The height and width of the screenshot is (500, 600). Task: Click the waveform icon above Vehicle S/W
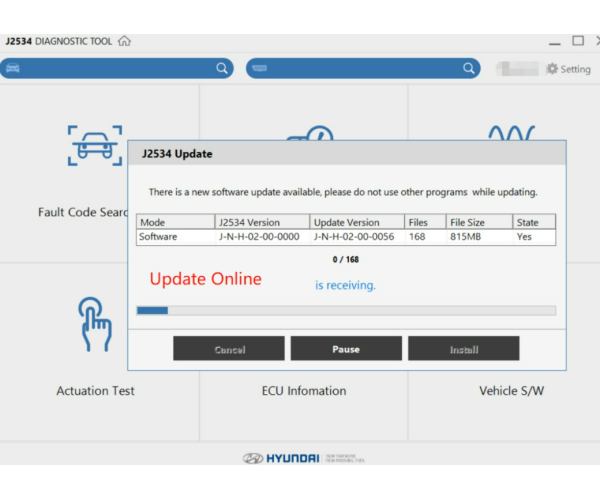coord(511,132)
